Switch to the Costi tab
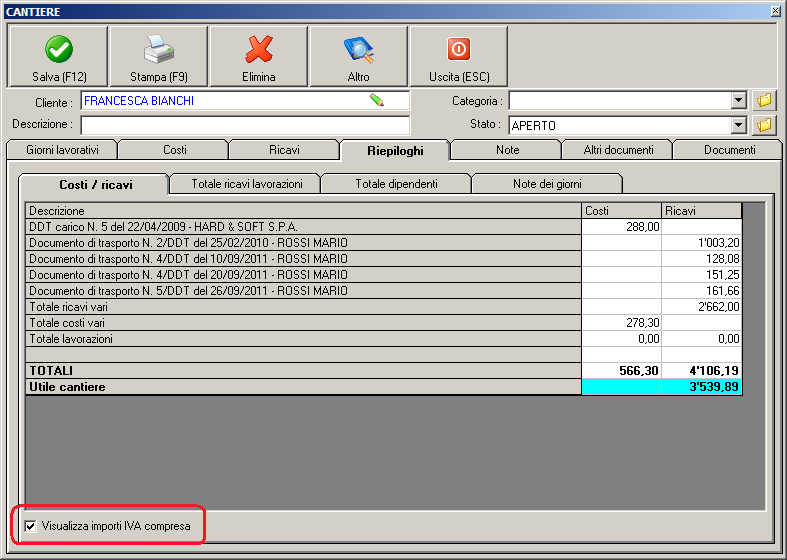Image resolution: width=787 pixels, height=560 pixels. pyautogui.click(x=174, y=150)
